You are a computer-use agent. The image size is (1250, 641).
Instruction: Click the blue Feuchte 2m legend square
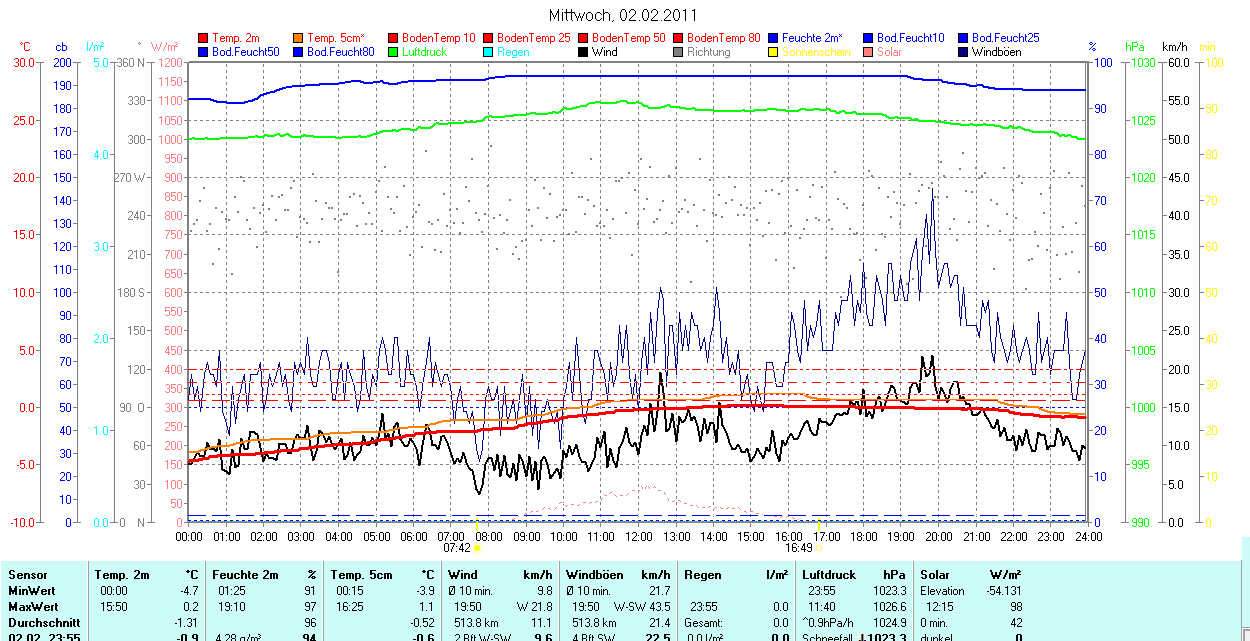coord(774,37)
